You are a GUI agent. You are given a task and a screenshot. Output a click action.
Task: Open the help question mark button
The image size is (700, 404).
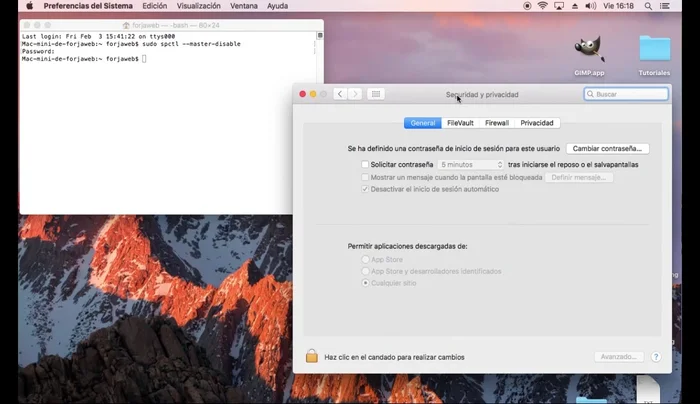[655, 357]
